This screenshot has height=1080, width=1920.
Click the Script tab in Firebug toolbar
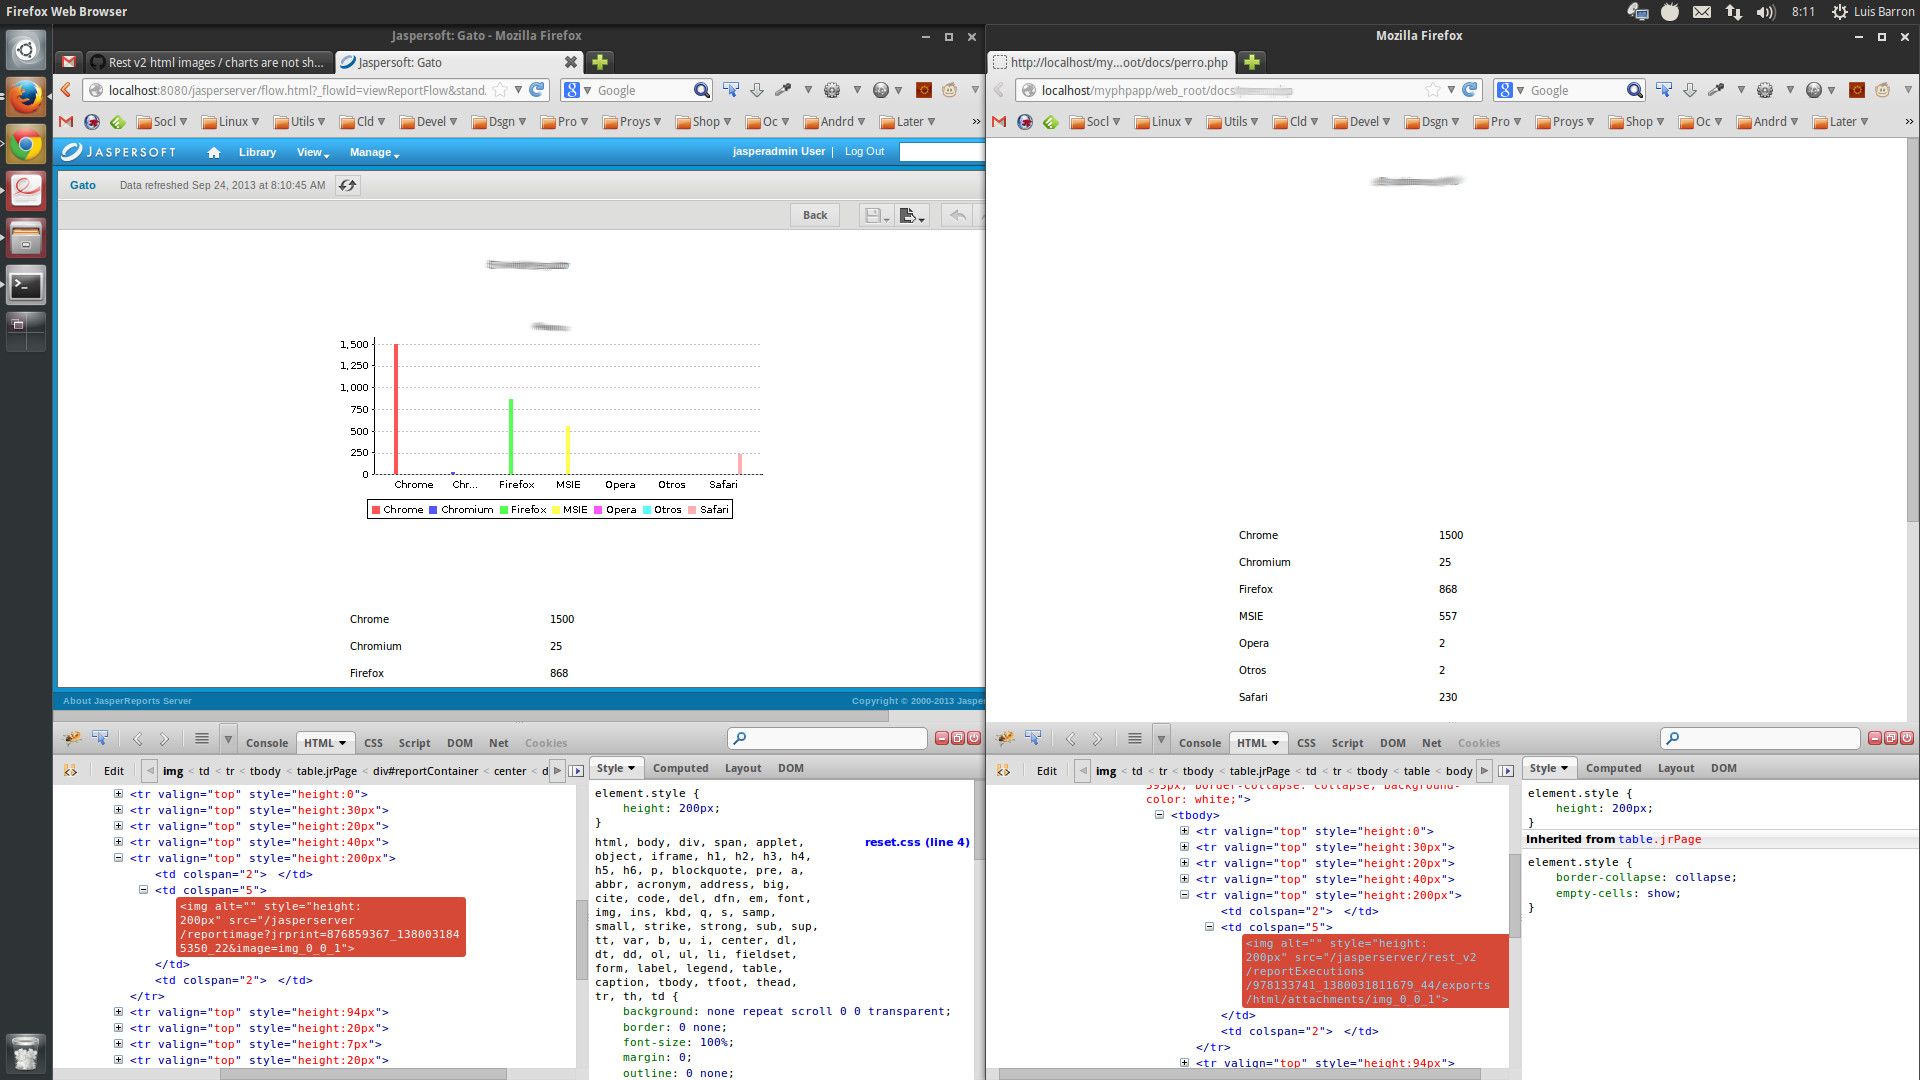pyautogui.click(x=413, y=741)
